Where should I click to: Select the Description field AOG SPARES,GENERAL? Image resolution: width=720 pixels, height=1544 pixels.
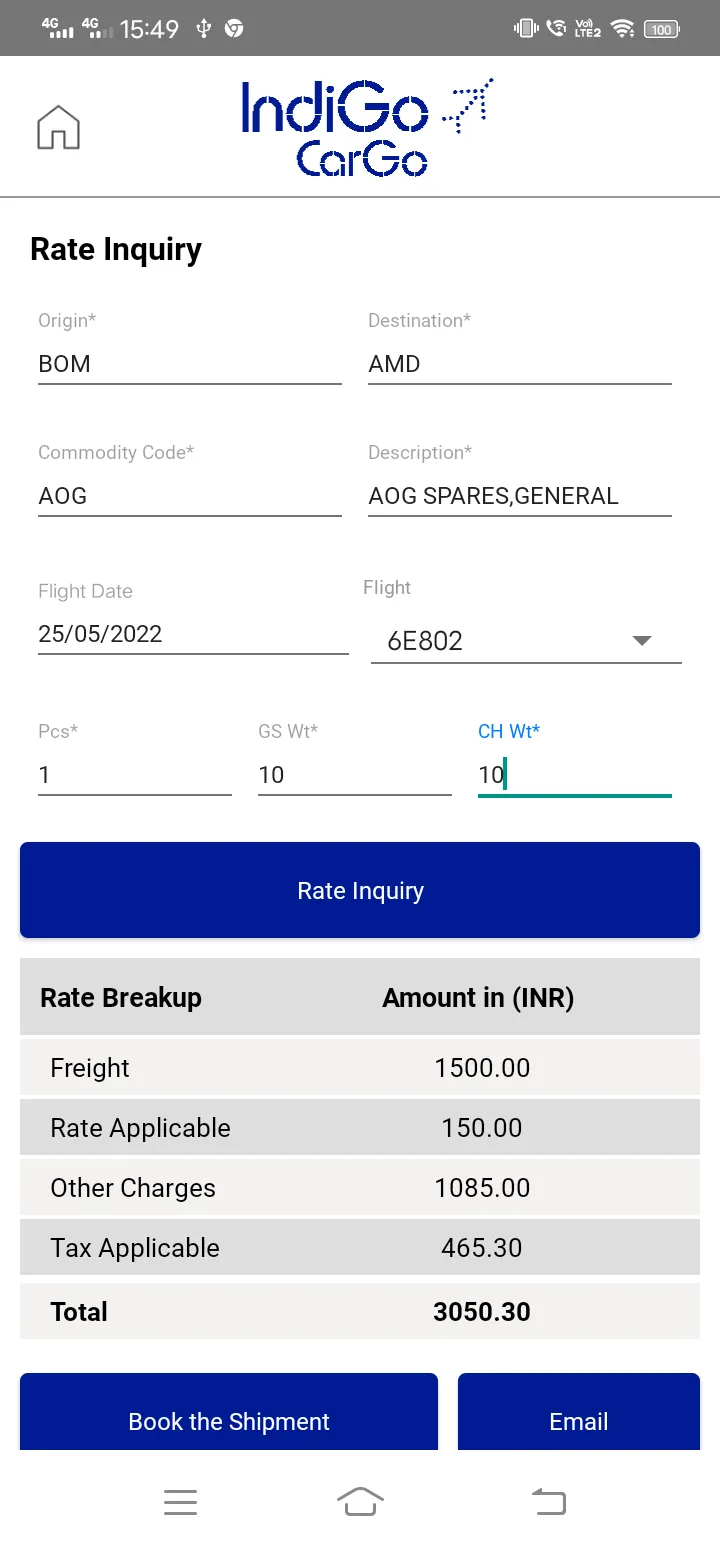click(x=520, y=496)
